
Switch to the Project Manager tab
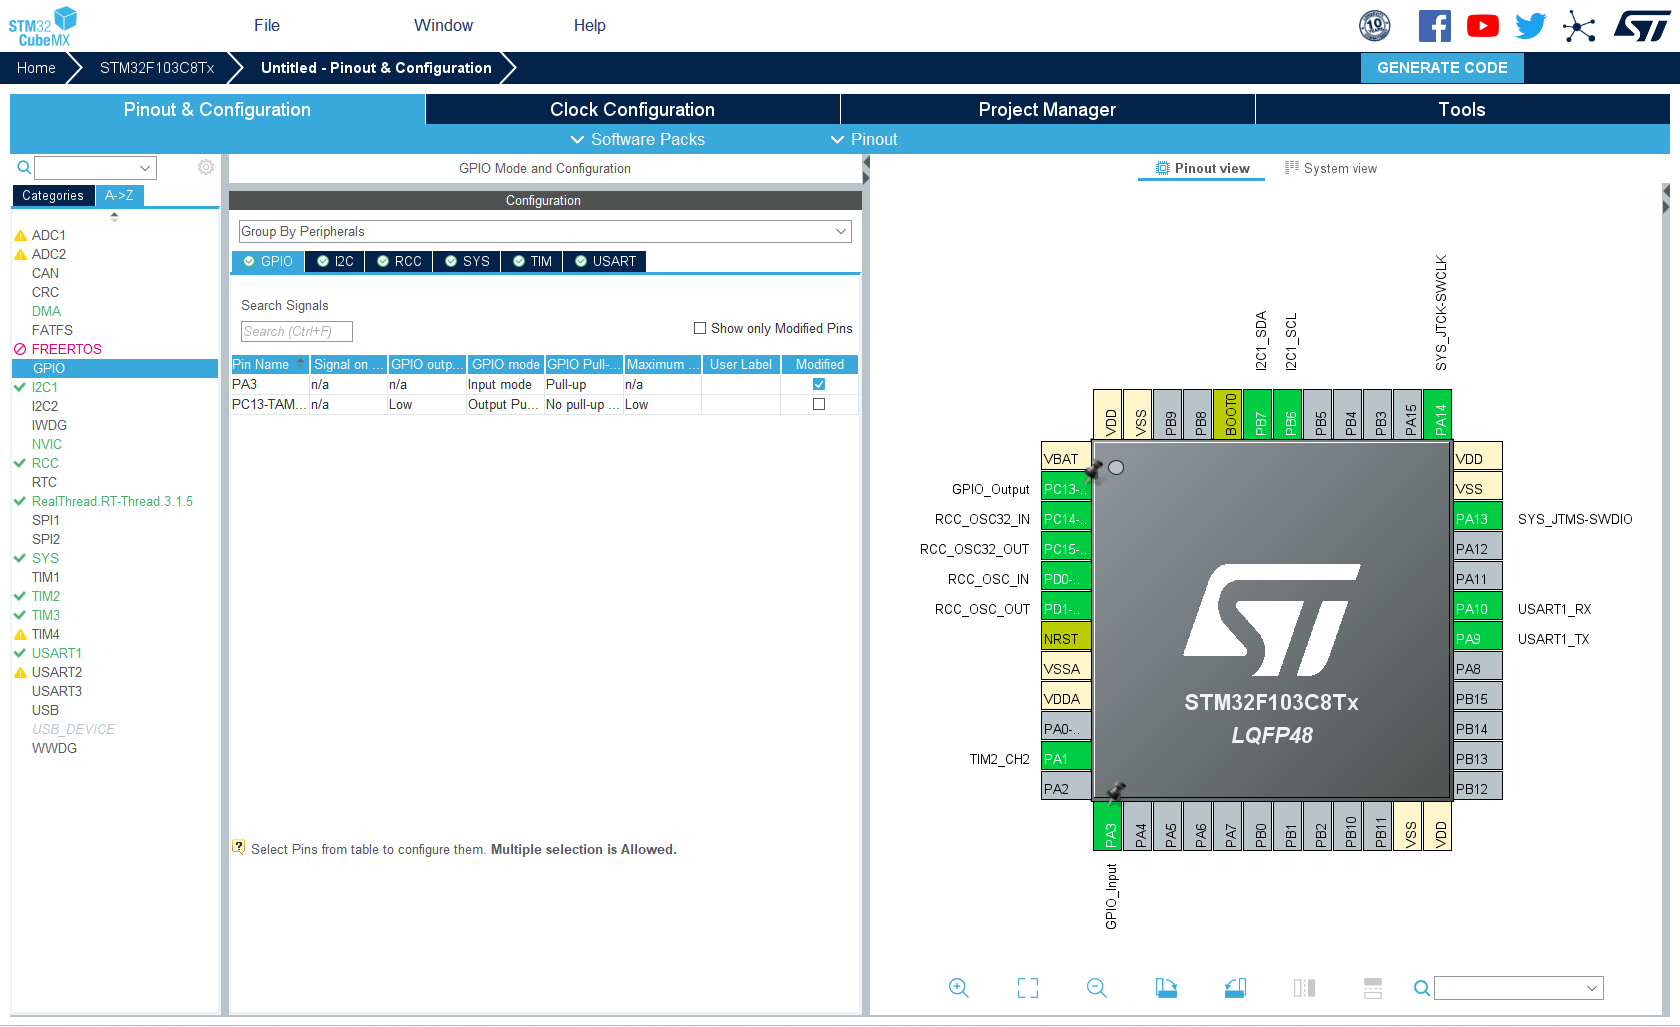[x=1047, y=109]
